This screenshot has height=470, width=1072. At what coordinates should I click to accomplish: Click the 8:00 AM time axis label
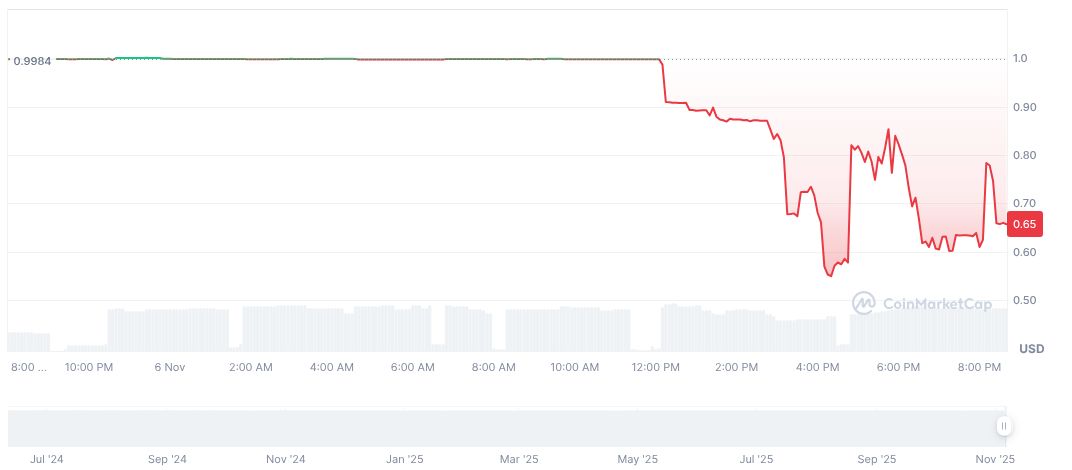coord(494,367)
